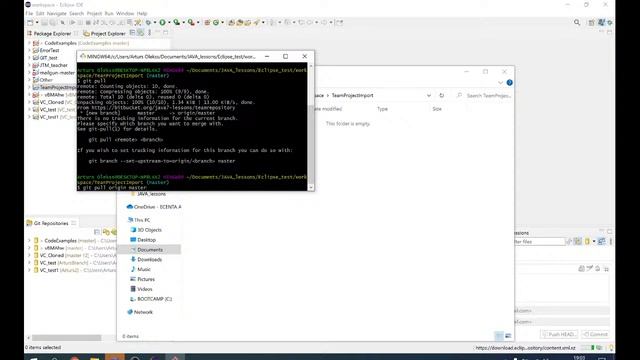
Task: Open the Project menu
Action: [94, 13]
